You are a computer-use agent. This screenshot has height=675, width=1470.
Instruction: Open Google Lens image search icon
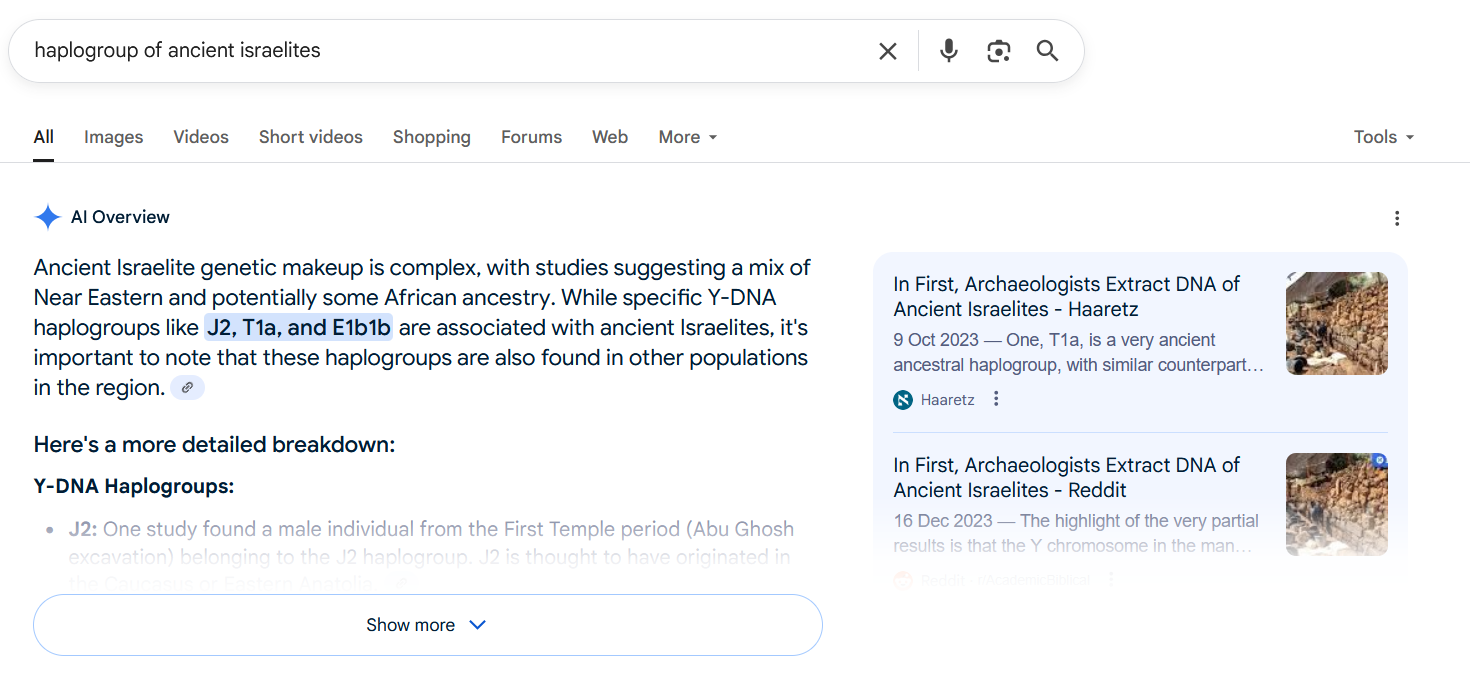[998, 51]
